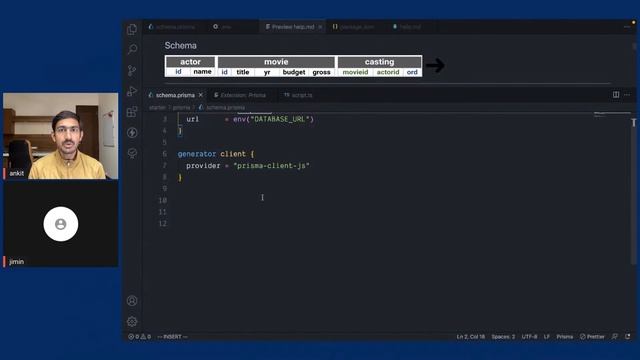Click the Schema heading in preview
The image size is (640, 360).
tap(180, 46)
